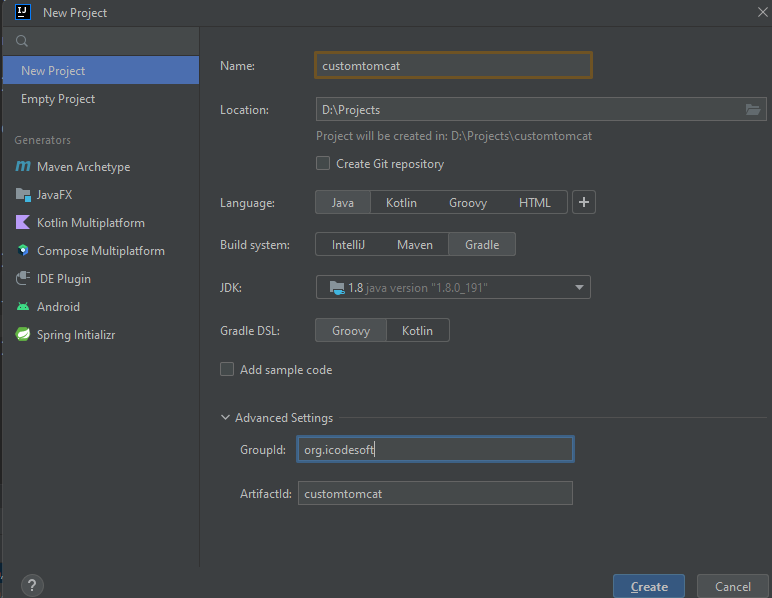Select Empty Project in the sidebar
772x598 pixels.
click(x=58, y=99)
